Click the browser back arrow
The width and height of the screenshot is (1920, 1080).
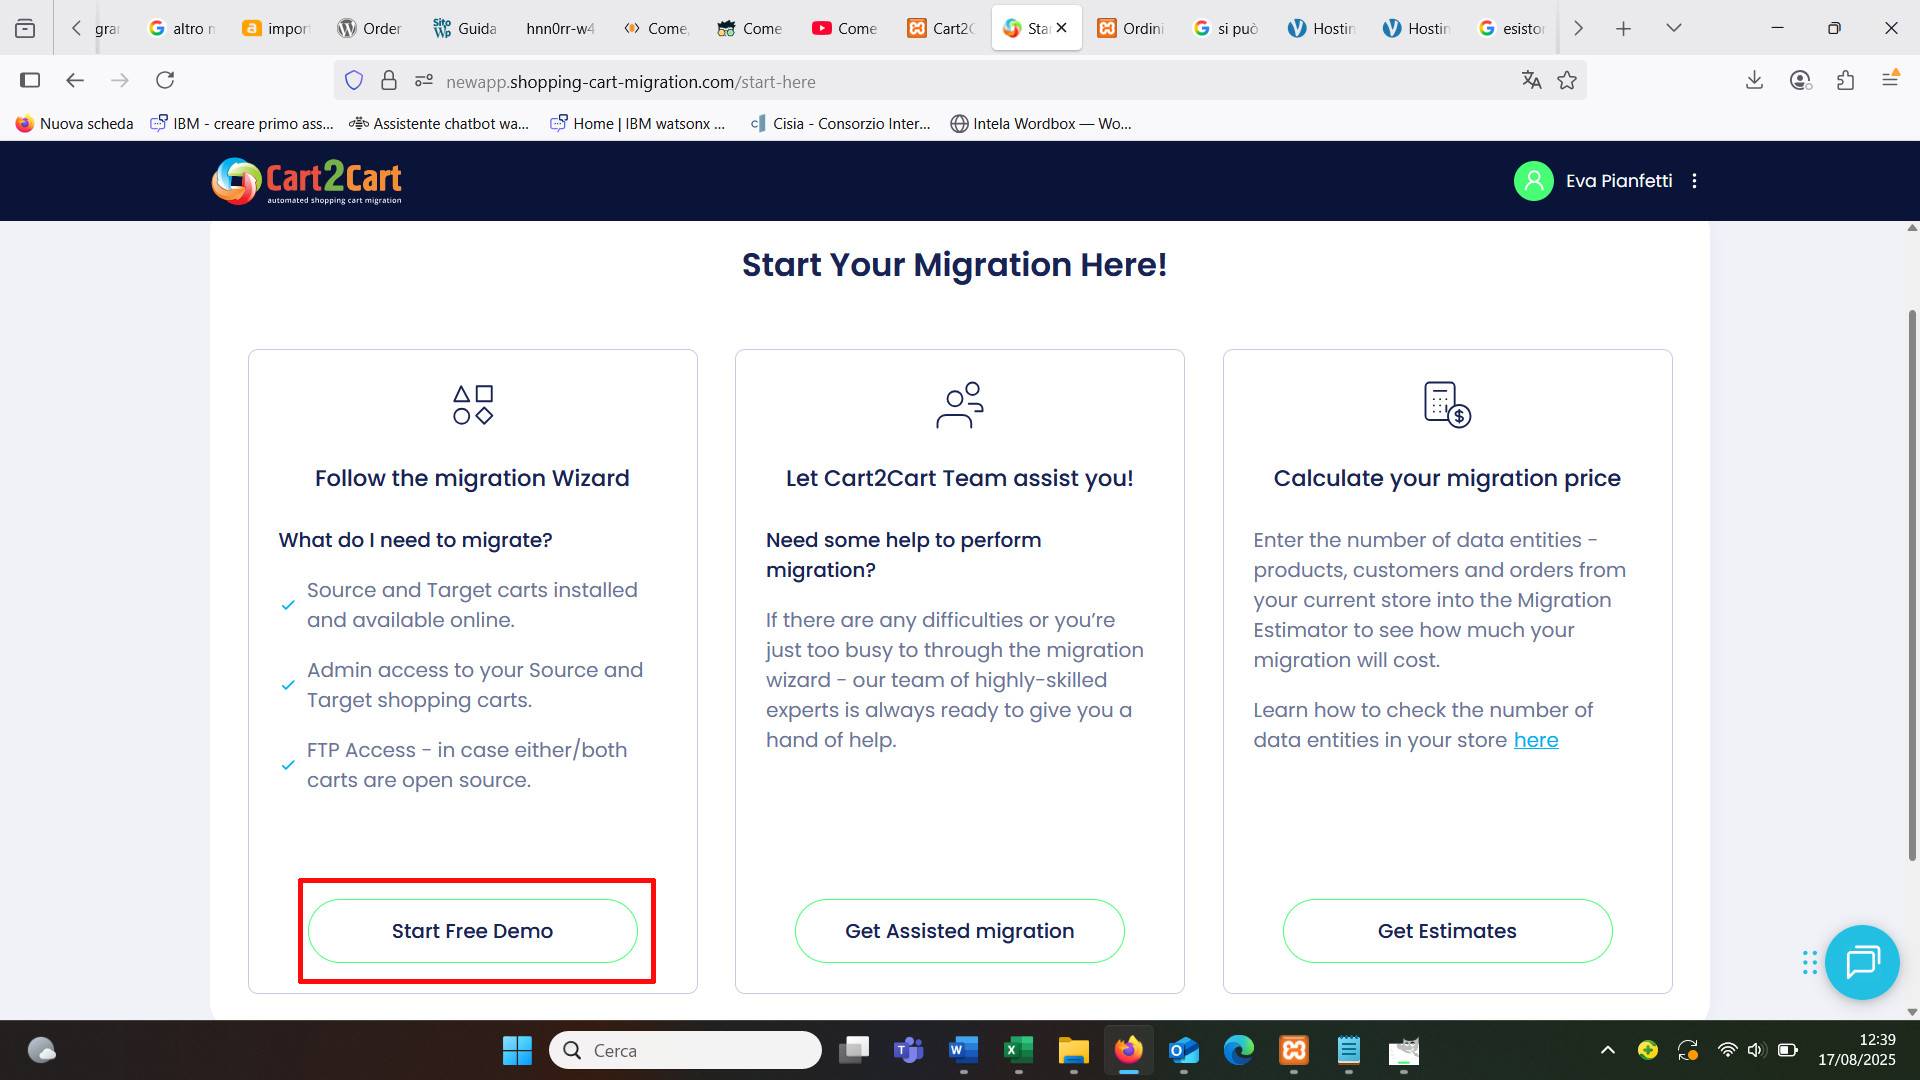point(75,80)
